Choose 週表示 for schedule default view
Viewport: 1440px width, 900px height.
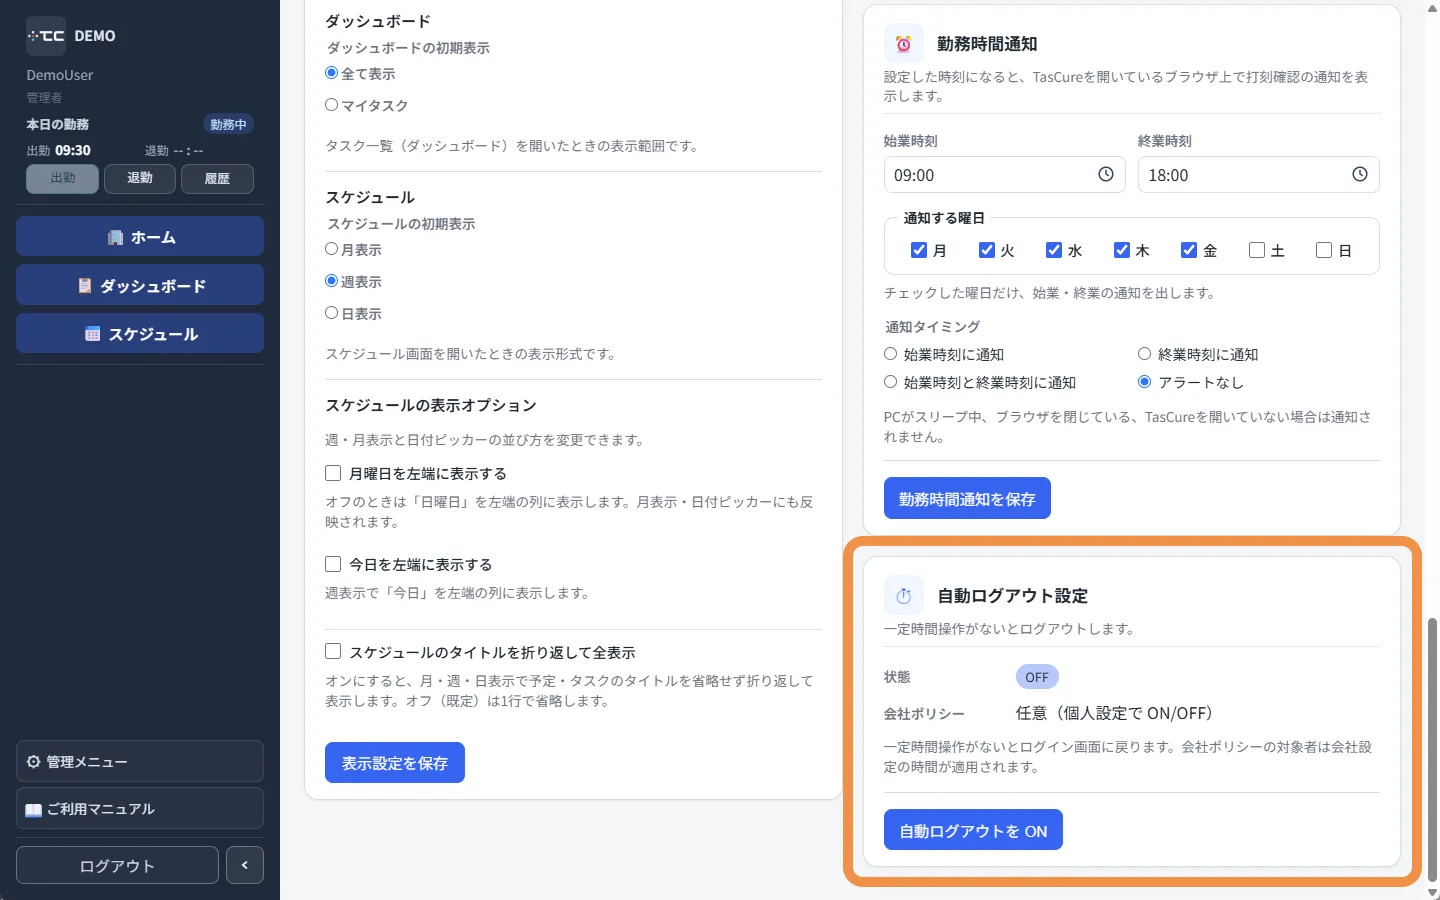click(332, 281)
